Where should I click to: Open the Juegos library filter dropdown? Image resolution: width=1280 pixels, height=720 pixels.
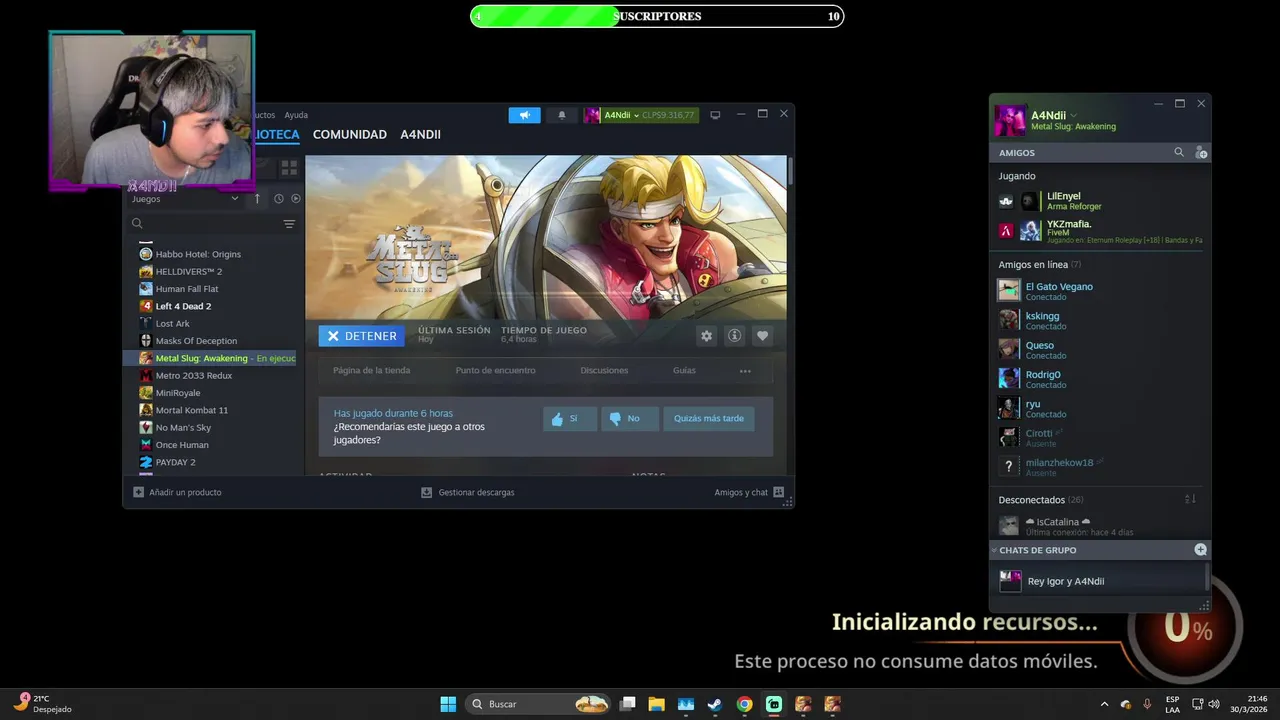point(186,199)
